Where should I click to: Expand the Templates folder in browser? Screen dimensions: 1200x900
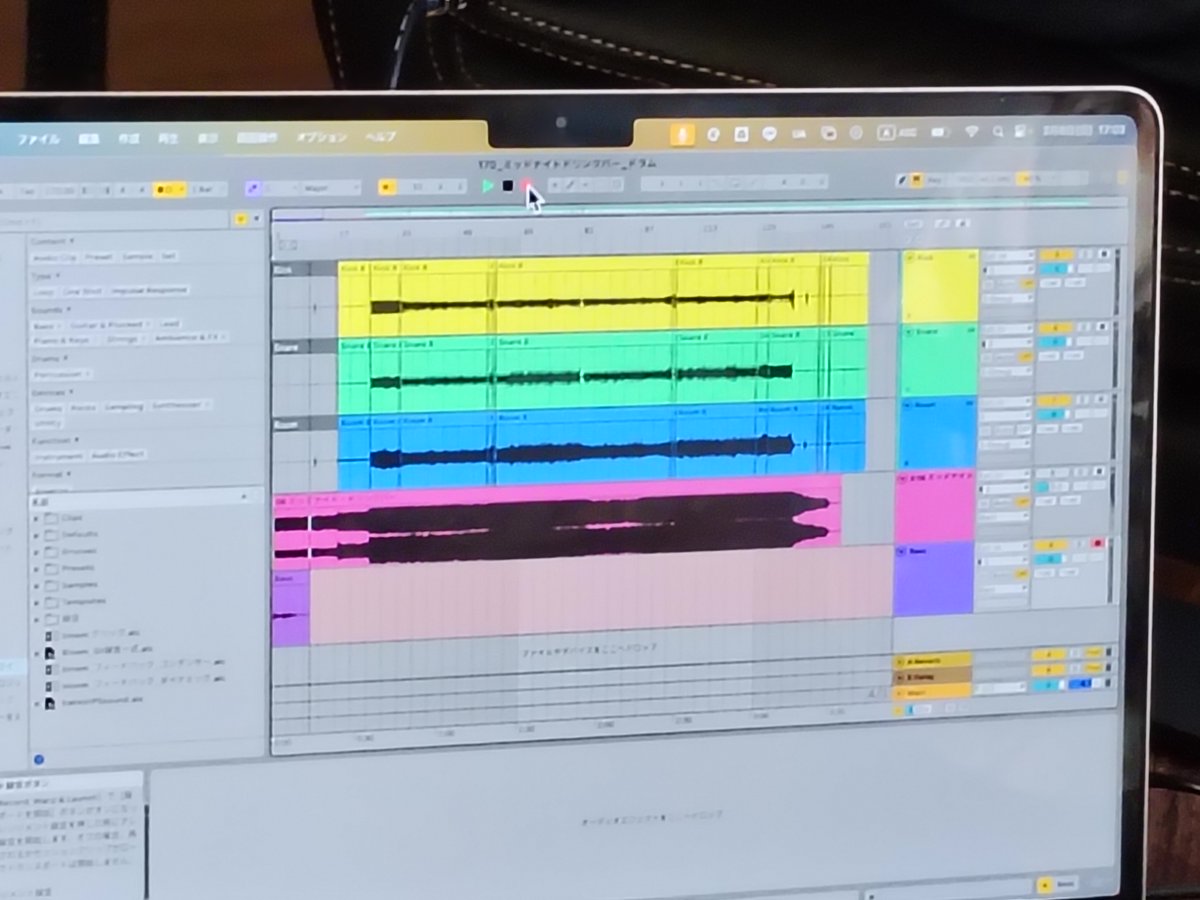(37, 602)
